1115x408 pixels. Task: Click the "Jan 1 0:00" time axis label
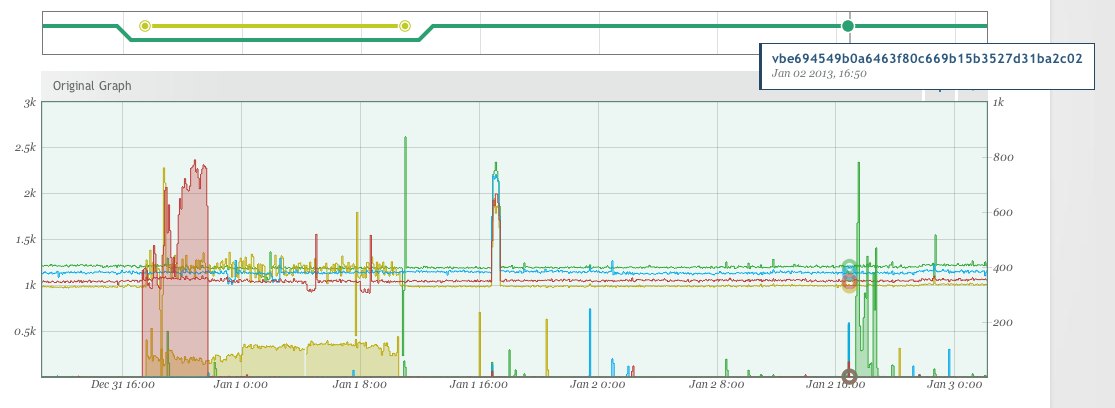241,385
